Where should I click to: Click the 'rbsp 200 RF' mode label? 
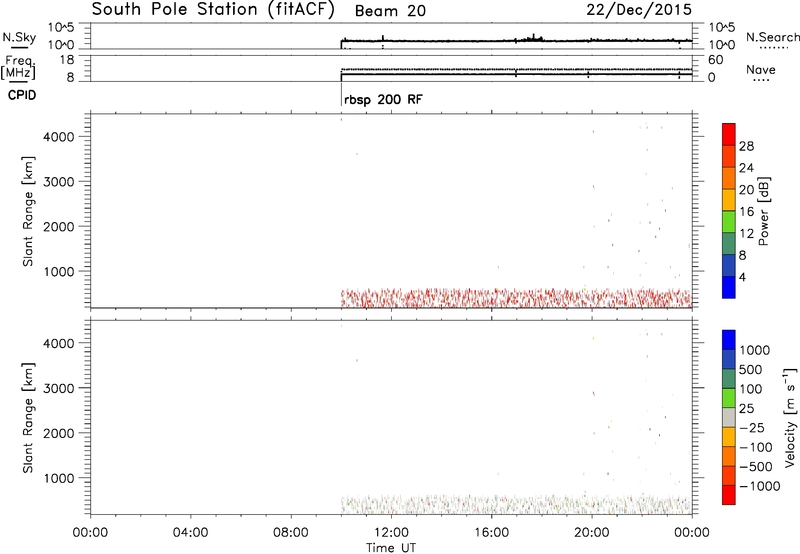coord(383,99)
